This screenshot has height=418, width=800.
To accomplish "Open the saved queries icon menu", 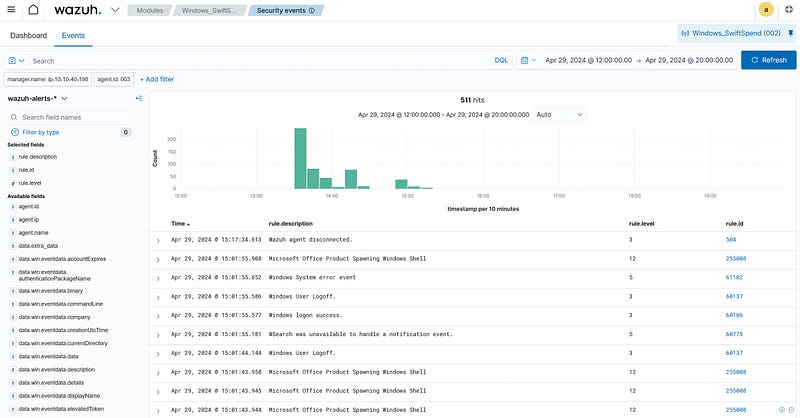I will [17, 61].
